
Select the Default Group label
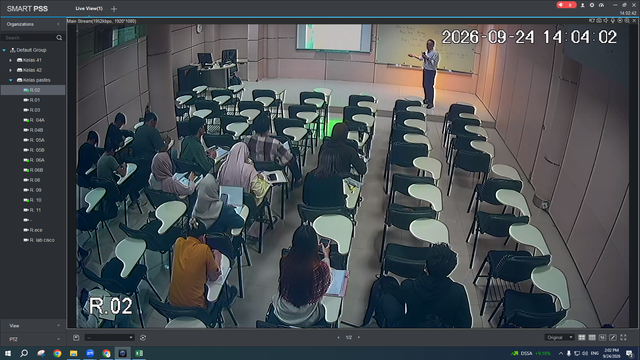31,50
